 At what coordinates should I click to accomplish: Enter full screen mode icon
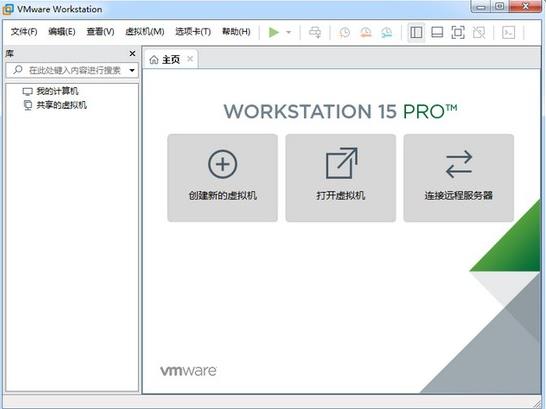point(458,32)
